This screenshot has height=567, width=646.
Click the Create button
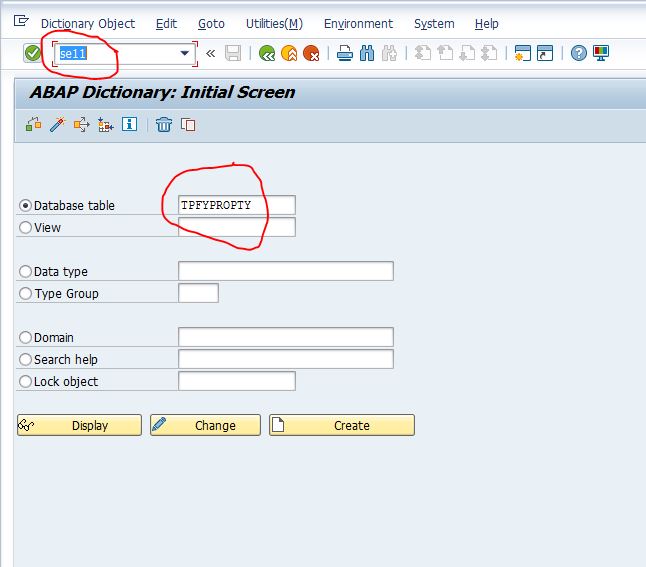(x=342, y=425)
